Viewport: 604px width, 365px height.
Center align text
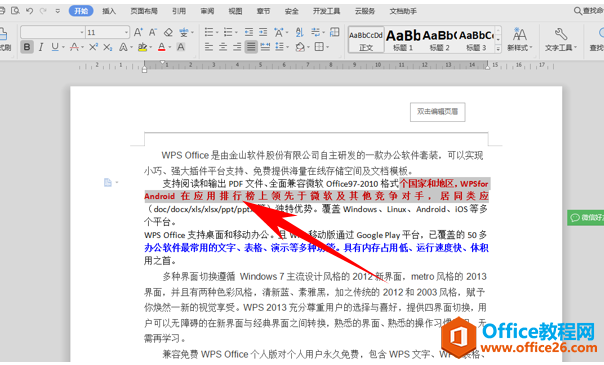point(223,47)
